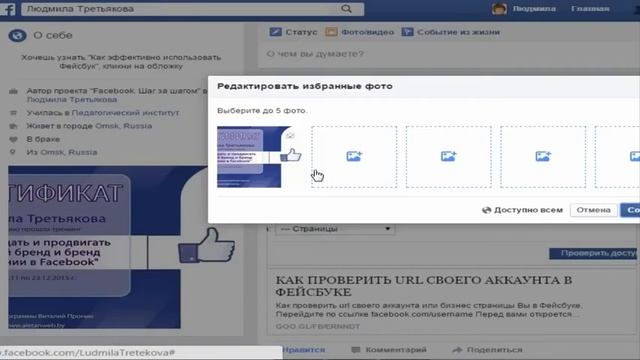Click the heart icon beside В браке
The height and width of the screenshot is (360, 640).
click(x=13, y=139)
